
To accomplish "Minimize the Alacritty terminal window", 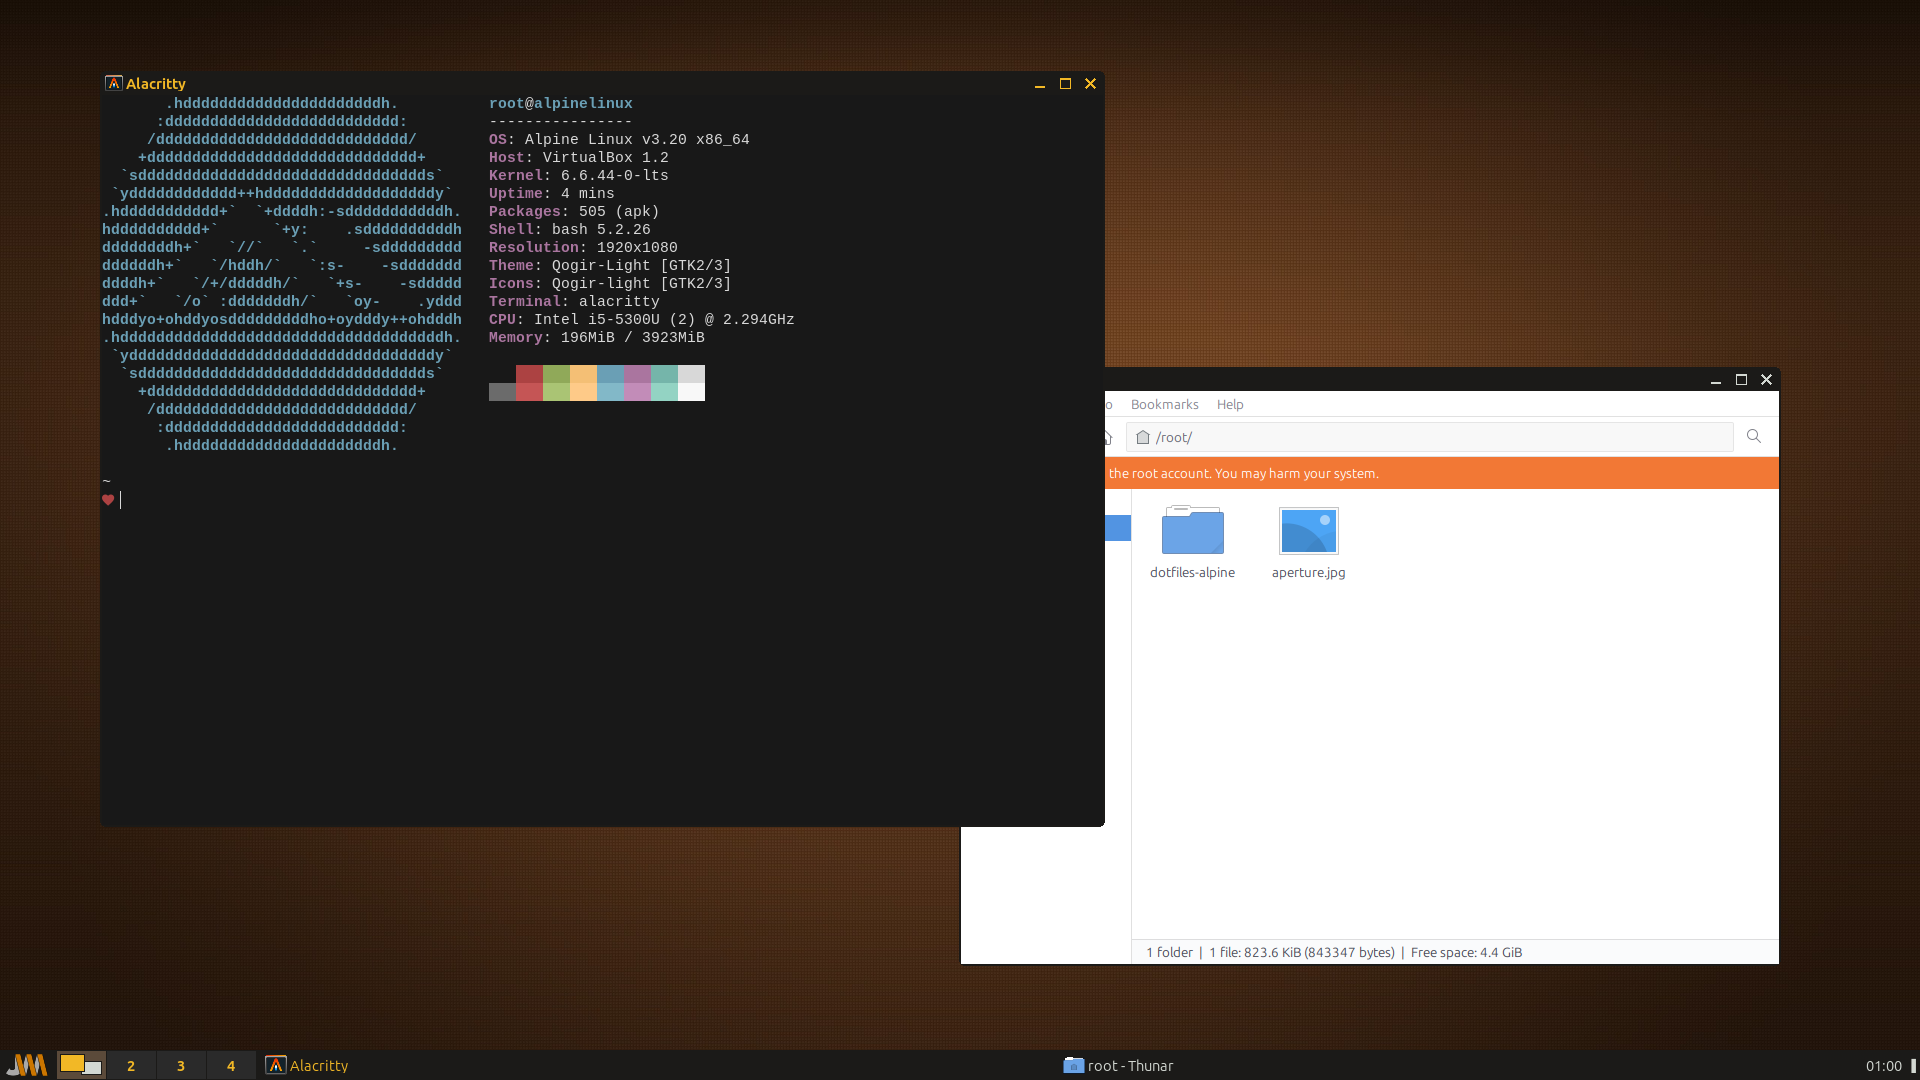I will coord(1040,84).
